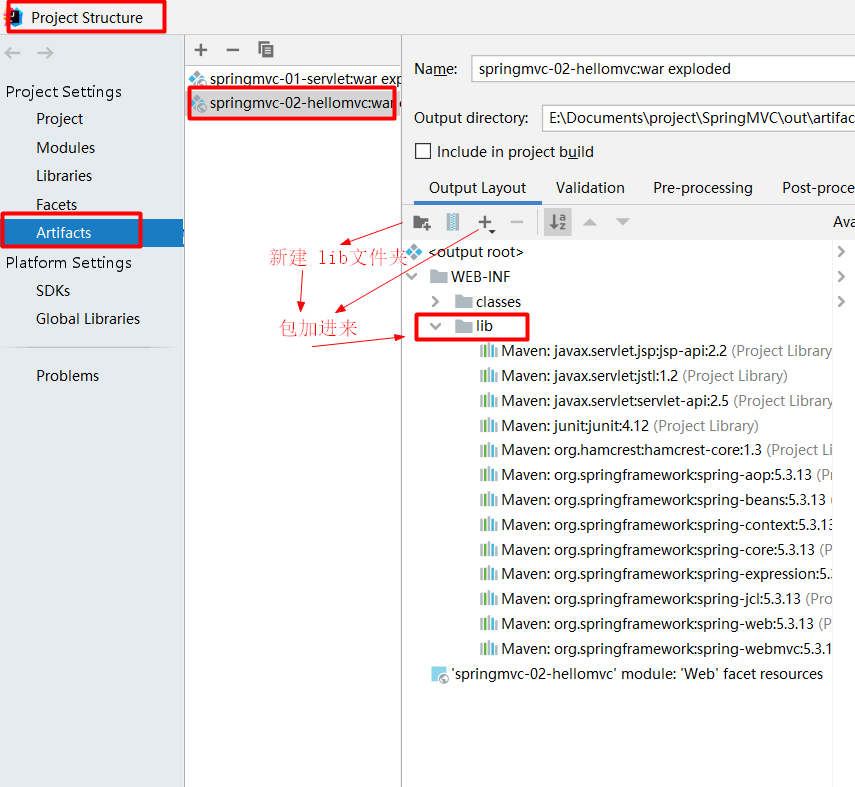Select Artifacts in sidebar
Viewport: 855px width, 787px height.
click(92, 233)
